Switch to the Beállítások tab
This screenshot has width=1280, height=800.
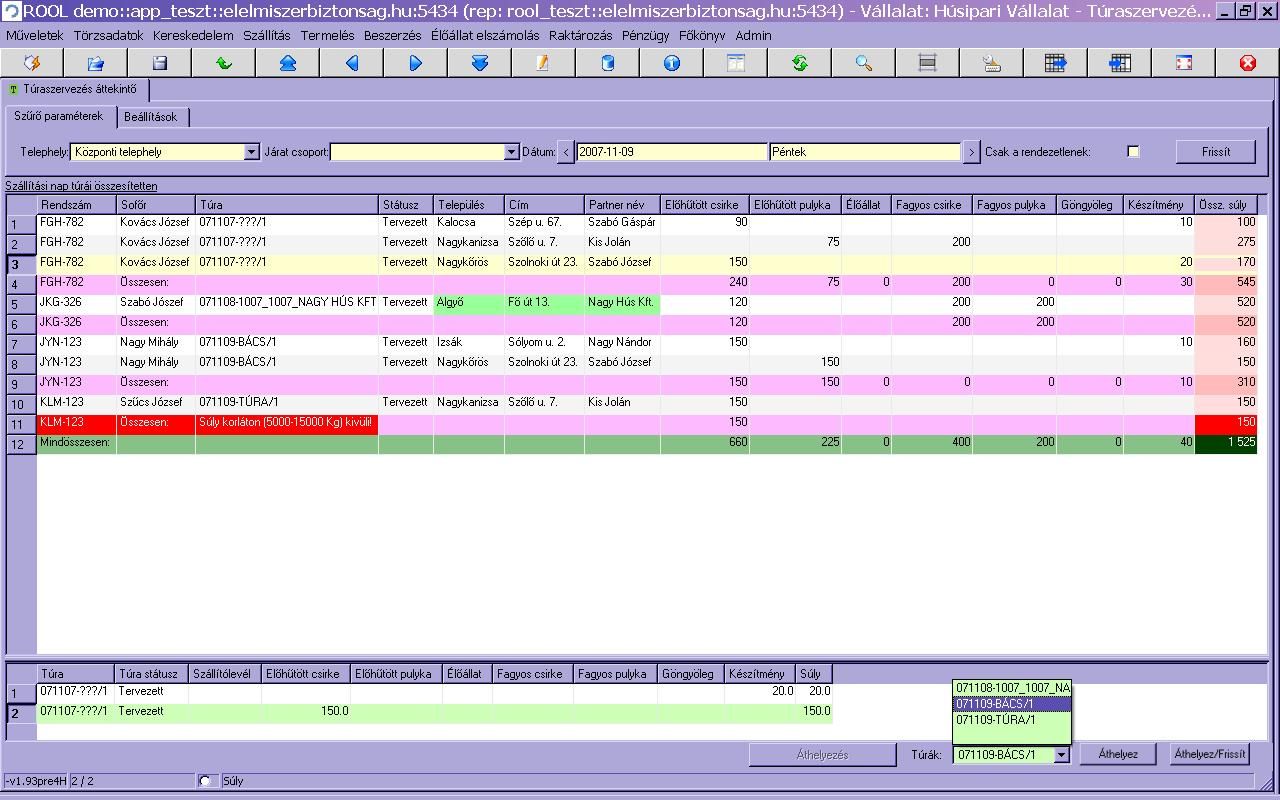tap(151, 117)
